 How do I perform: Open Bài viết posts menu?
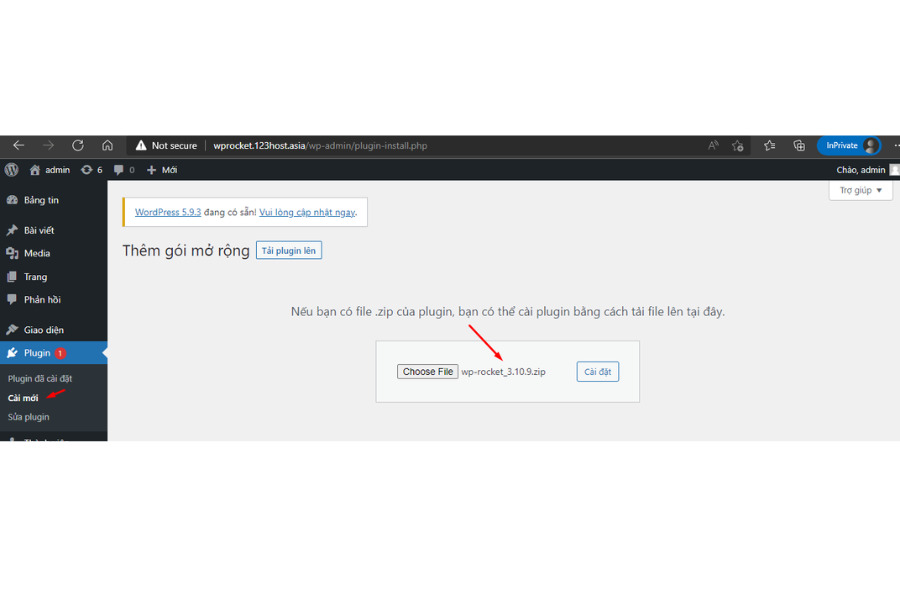[38, 230]
